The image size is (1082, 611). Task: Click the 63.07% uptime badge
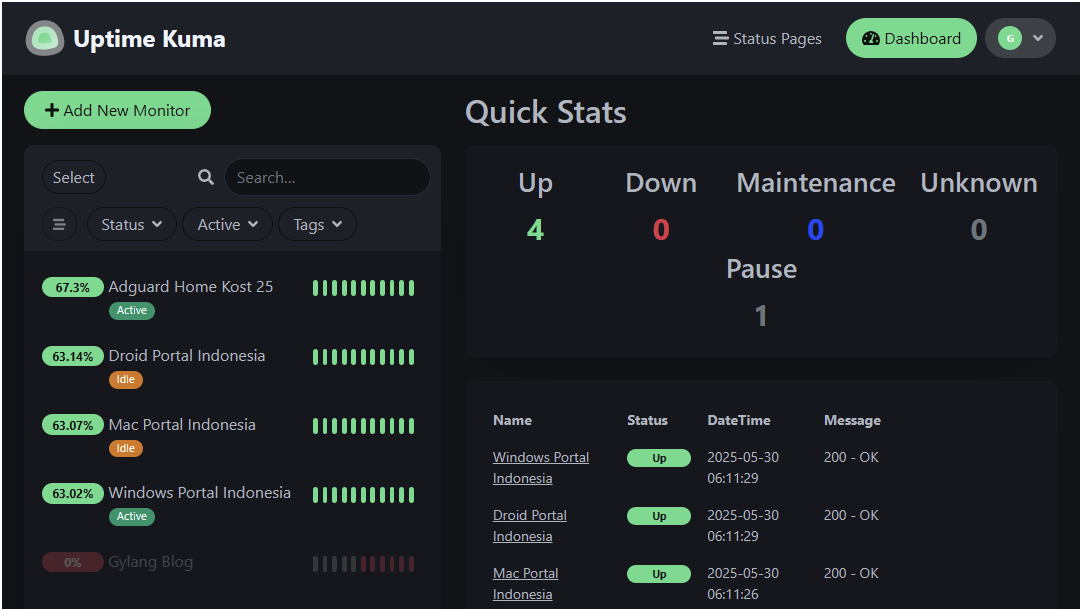[72, 425]
